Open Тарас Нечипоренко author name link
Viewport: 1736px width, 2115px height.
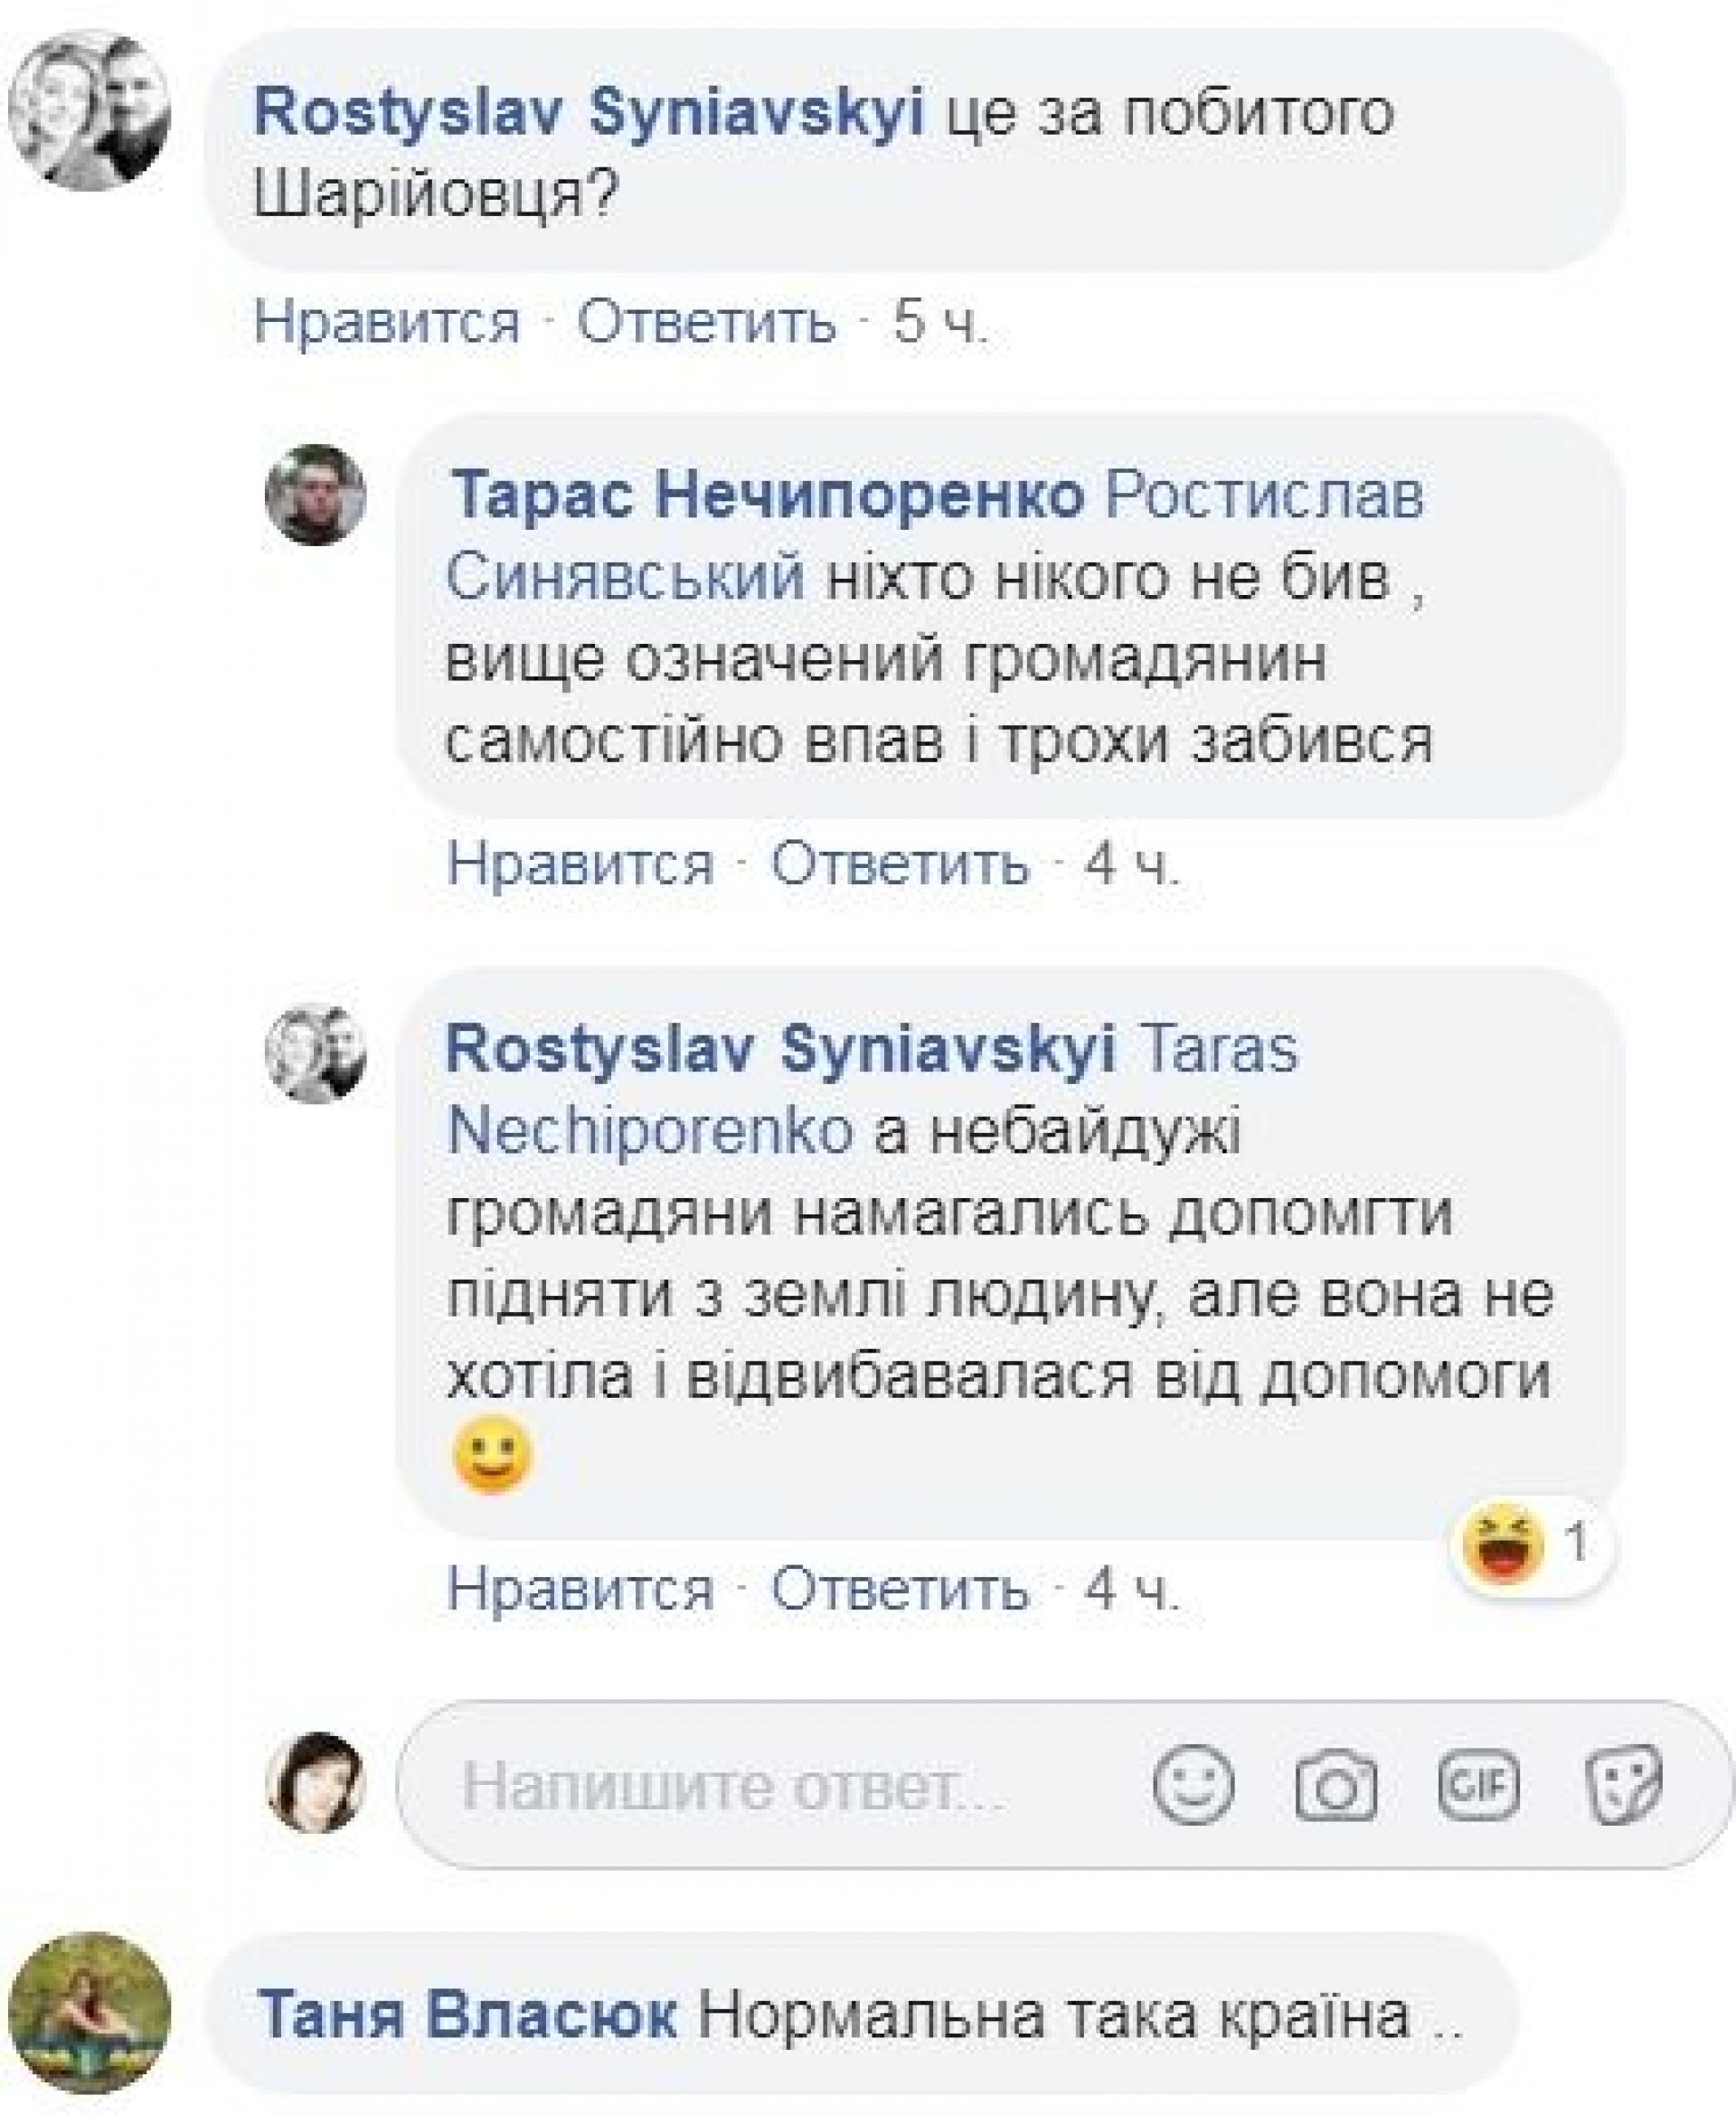pyautogui.click(x=767, y=495)
